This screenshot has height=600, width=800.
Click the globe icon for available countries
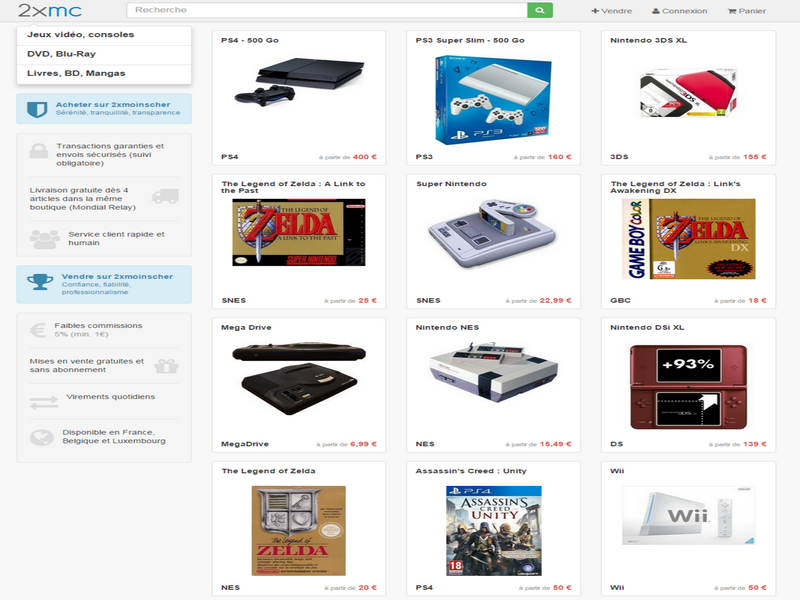click(42, 437)
